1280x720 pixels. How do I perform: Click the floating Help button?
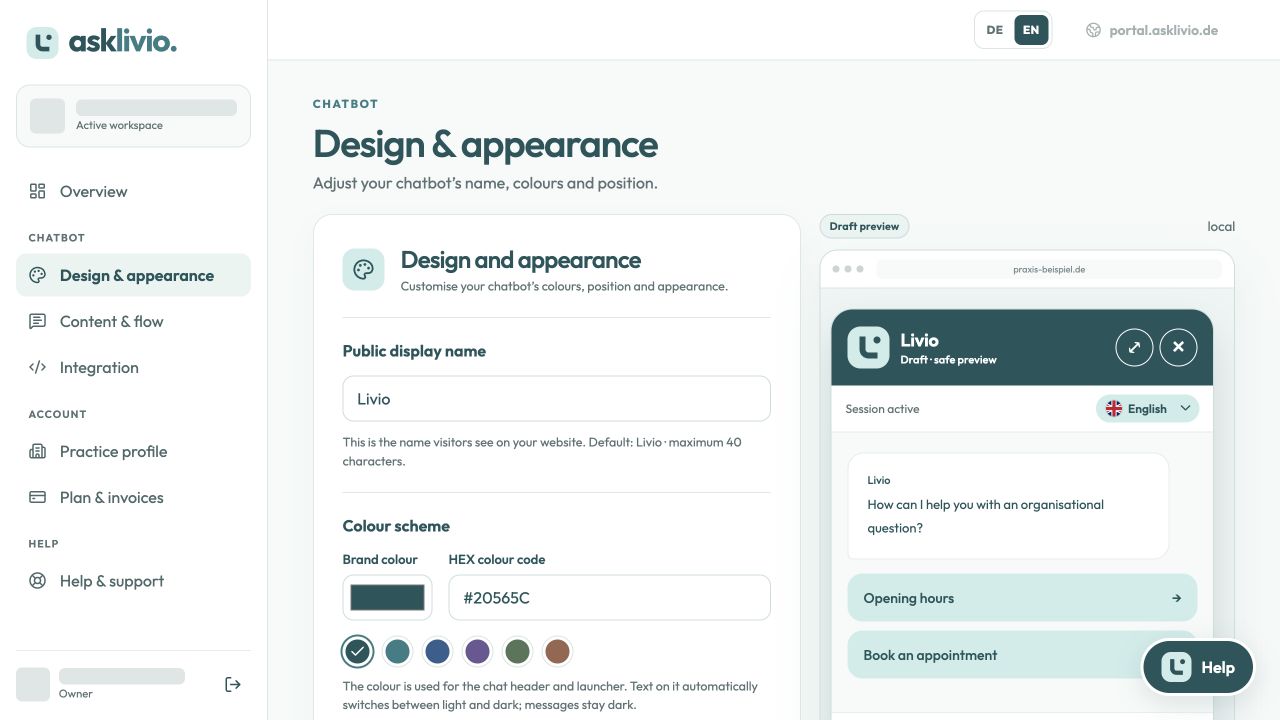(x=1198, y=667)
